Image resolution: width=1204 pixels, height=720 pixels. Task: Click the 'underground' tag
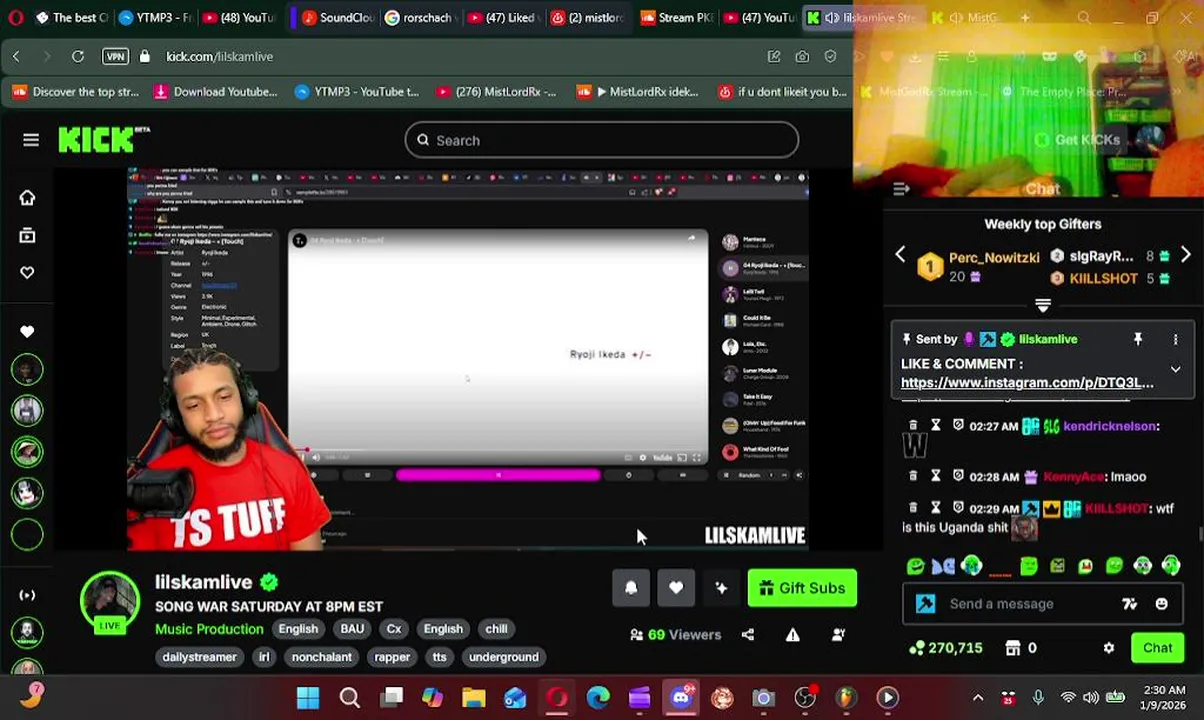pos(504,657)
